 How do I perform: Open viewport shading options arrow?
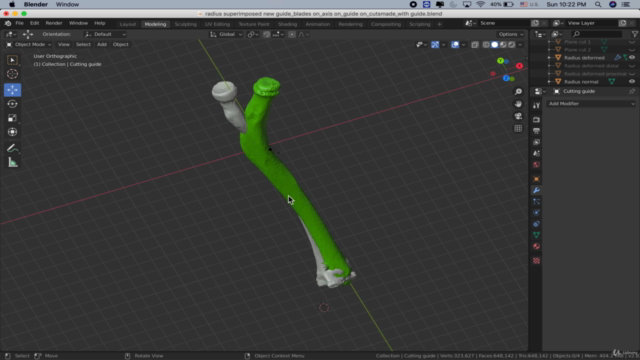point(520,44)
